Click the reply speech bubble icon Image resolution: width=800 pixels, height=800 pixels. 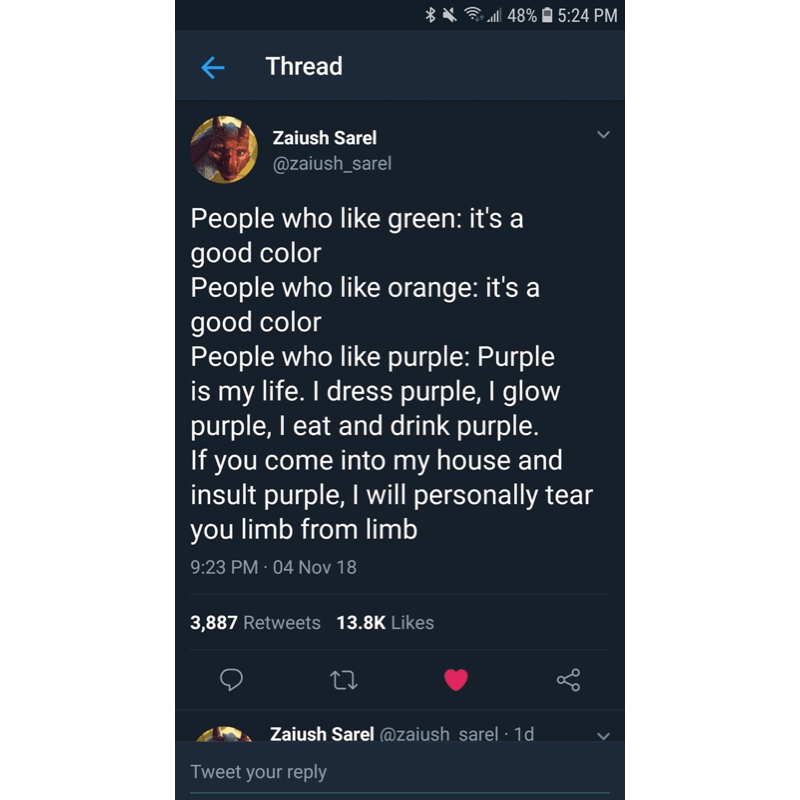[x=231, y=680]
